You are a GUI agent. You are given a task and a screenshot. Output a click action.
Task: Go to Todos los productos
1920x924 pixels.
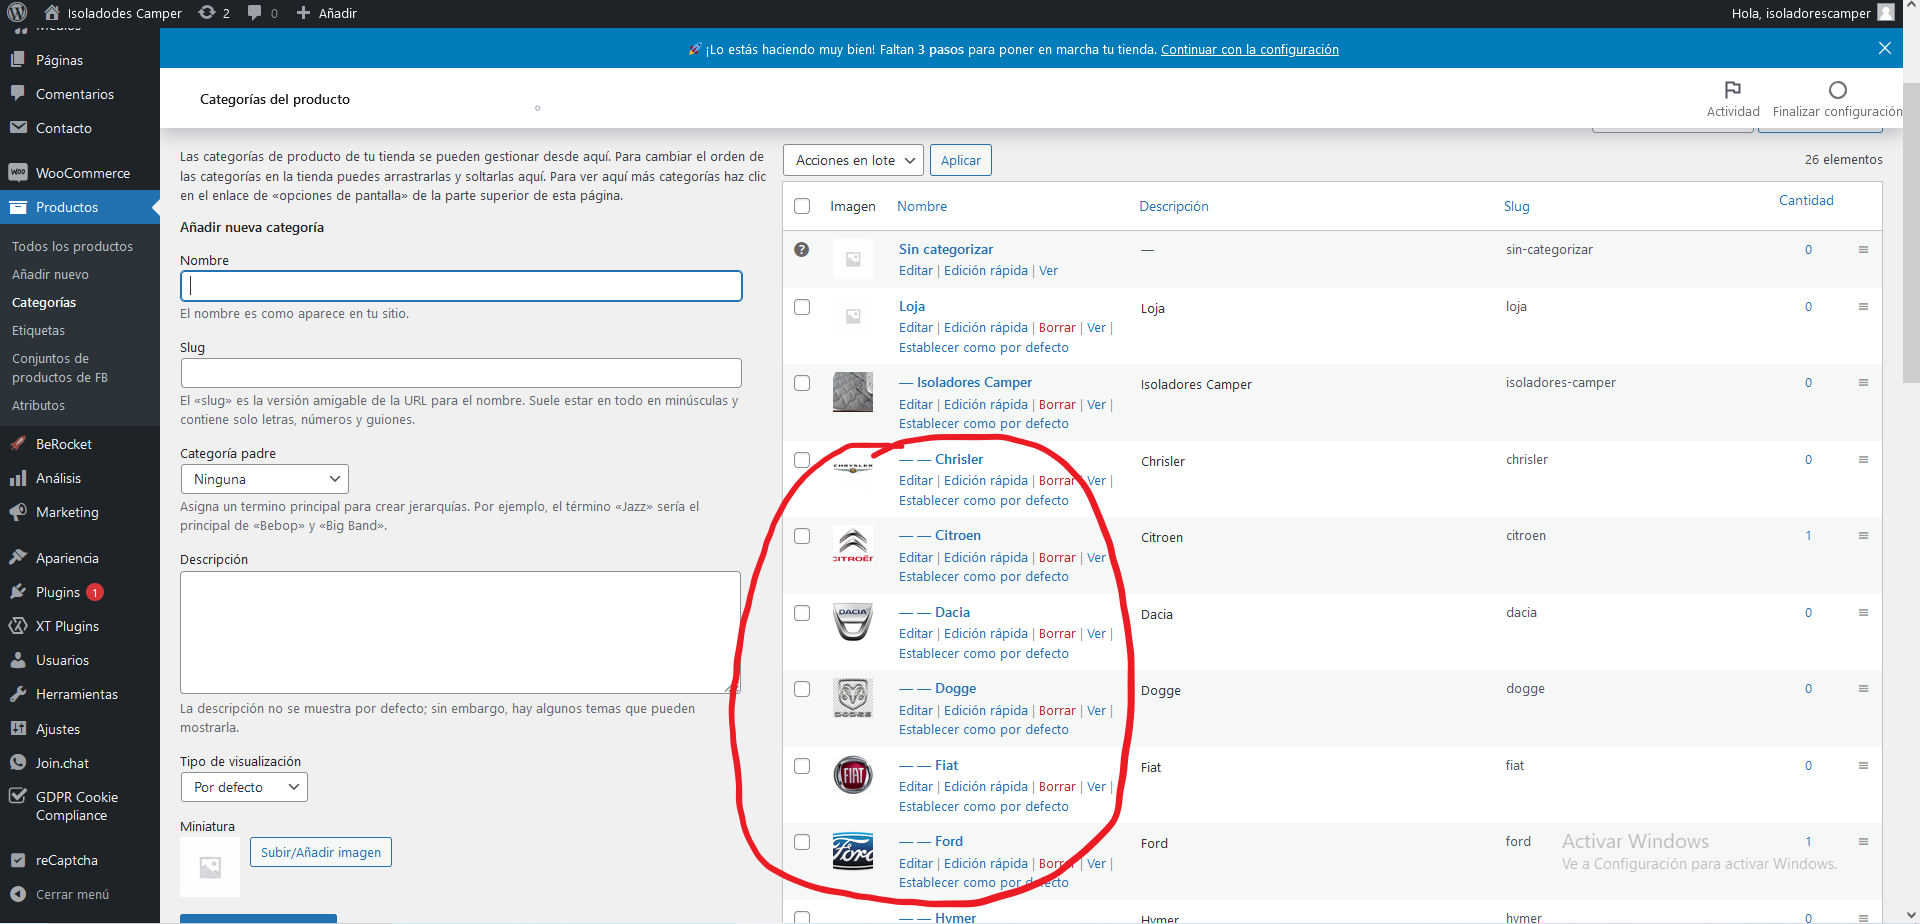tap(72, 246)
